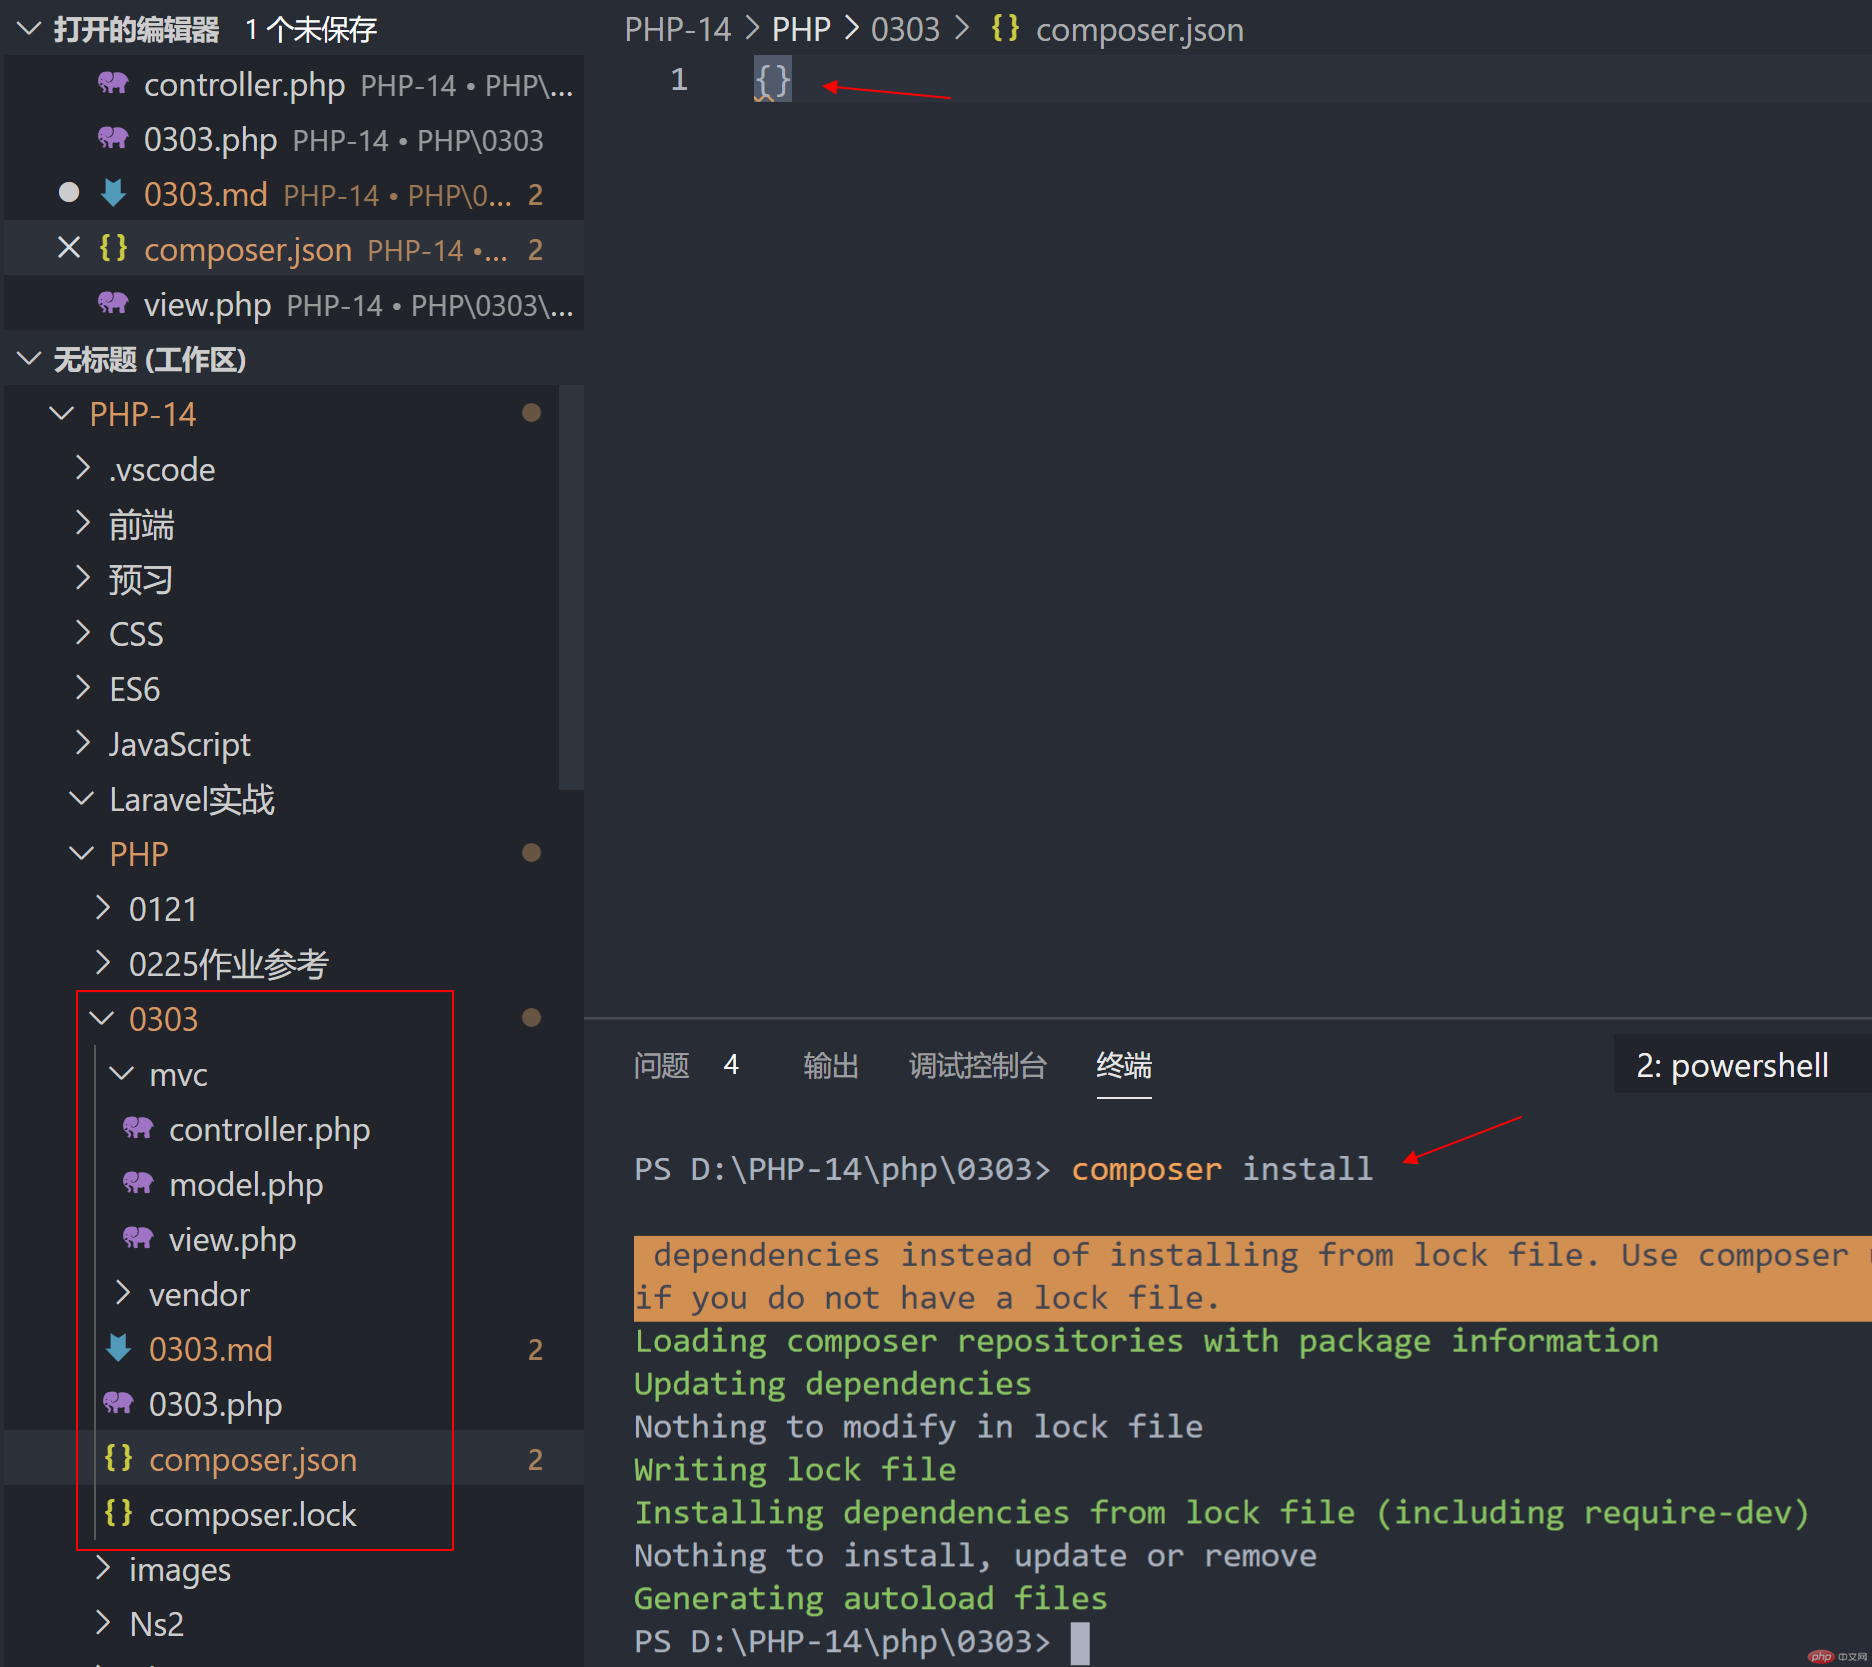The height and width of the screenshot is (1667, 1872).
Task: Click 0303 segment in the breadcrumb
Action: tap(905, 29)
